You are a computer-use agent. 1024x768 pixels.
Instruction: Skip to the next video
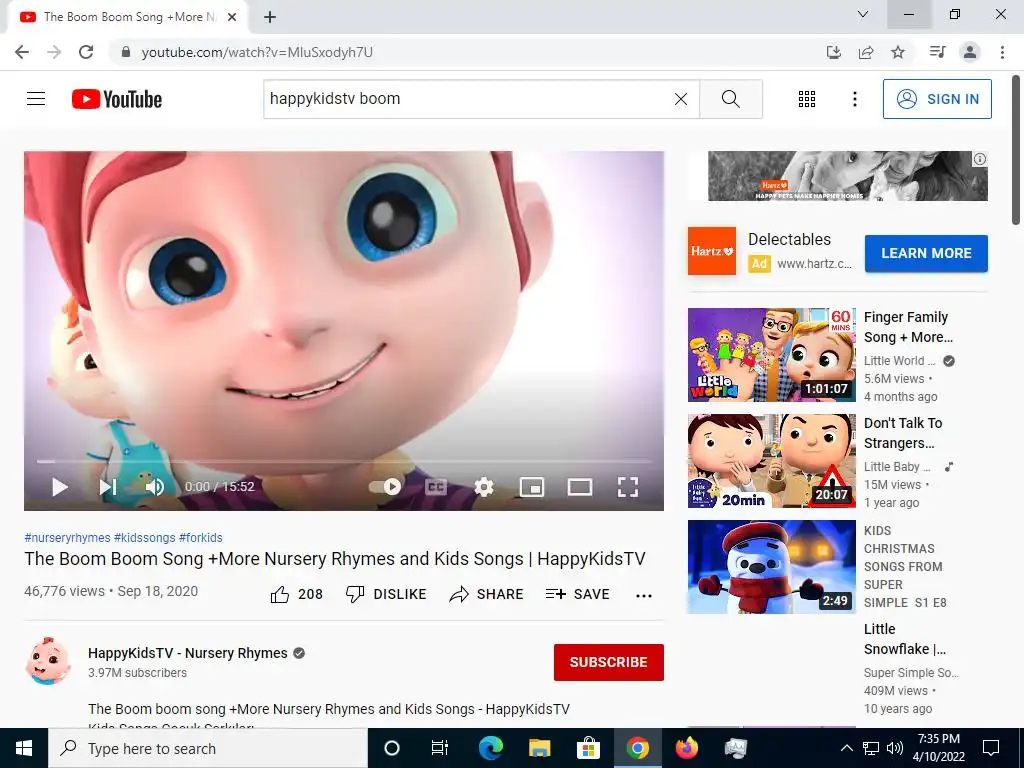tap(108, 487)
